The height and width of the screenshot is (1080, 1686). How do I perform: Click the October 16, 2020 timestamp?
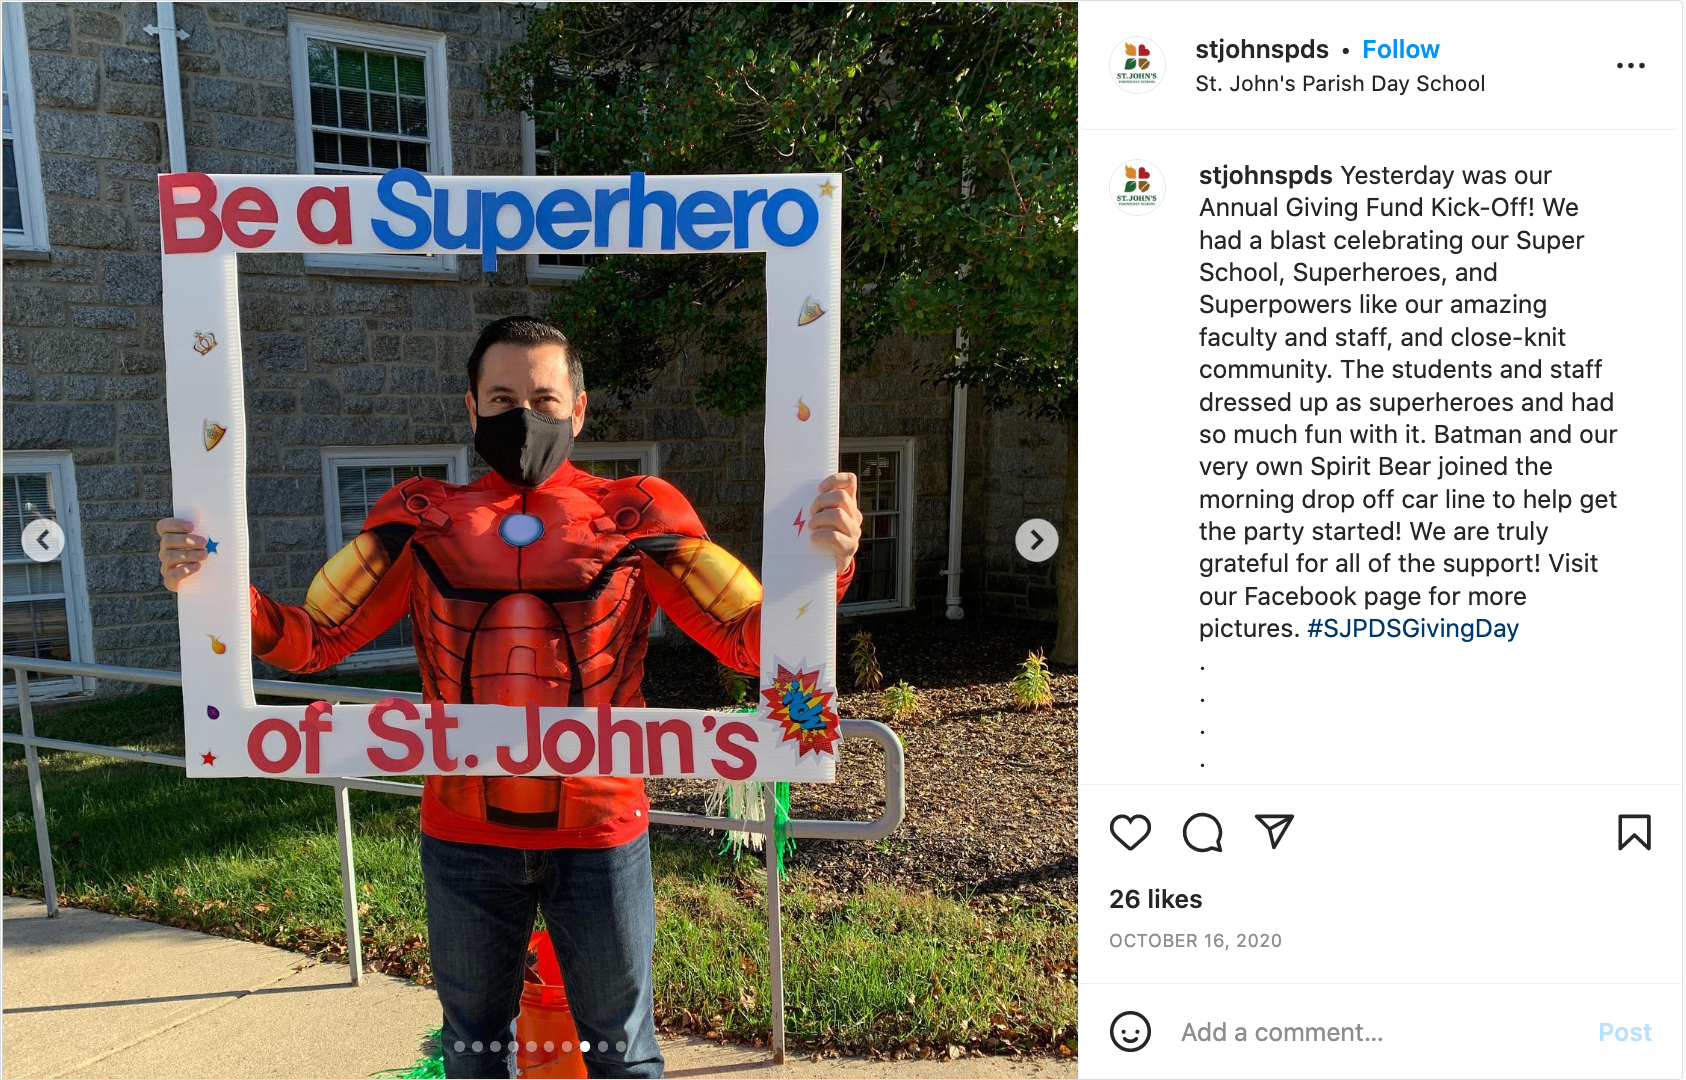click(x=1195, y=941)
